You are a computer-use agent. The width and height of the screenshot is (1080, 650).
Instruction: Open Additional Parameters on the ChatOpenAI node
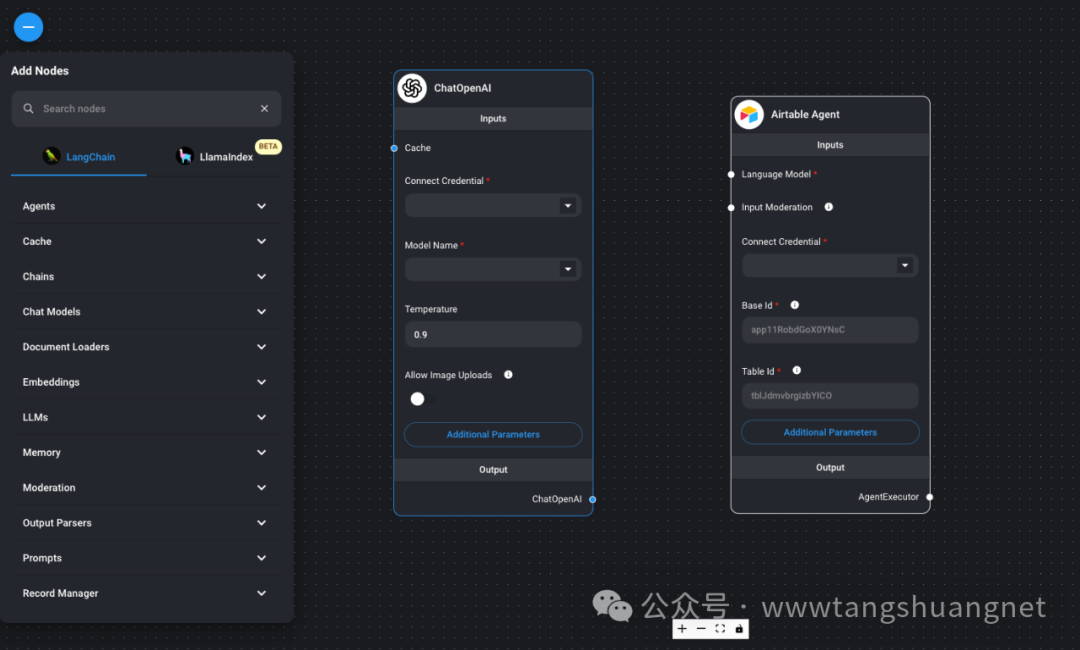pos(493,434)
